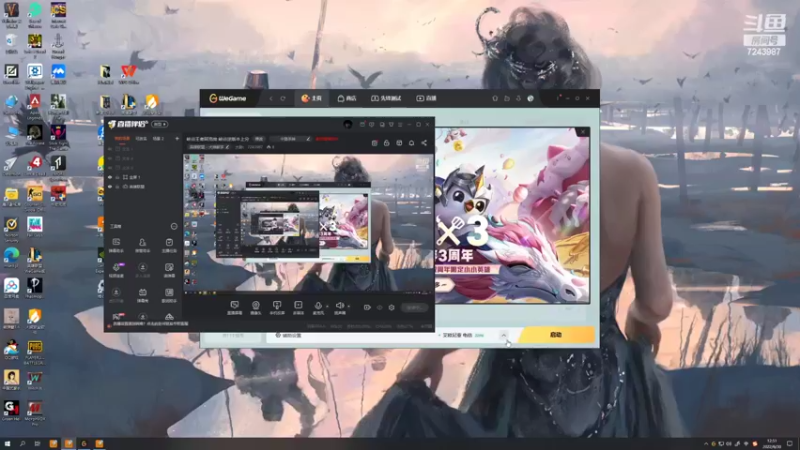Screen dimensions: 800x450
Task: Open streaming settings gear icon
Action: [391, 308]
